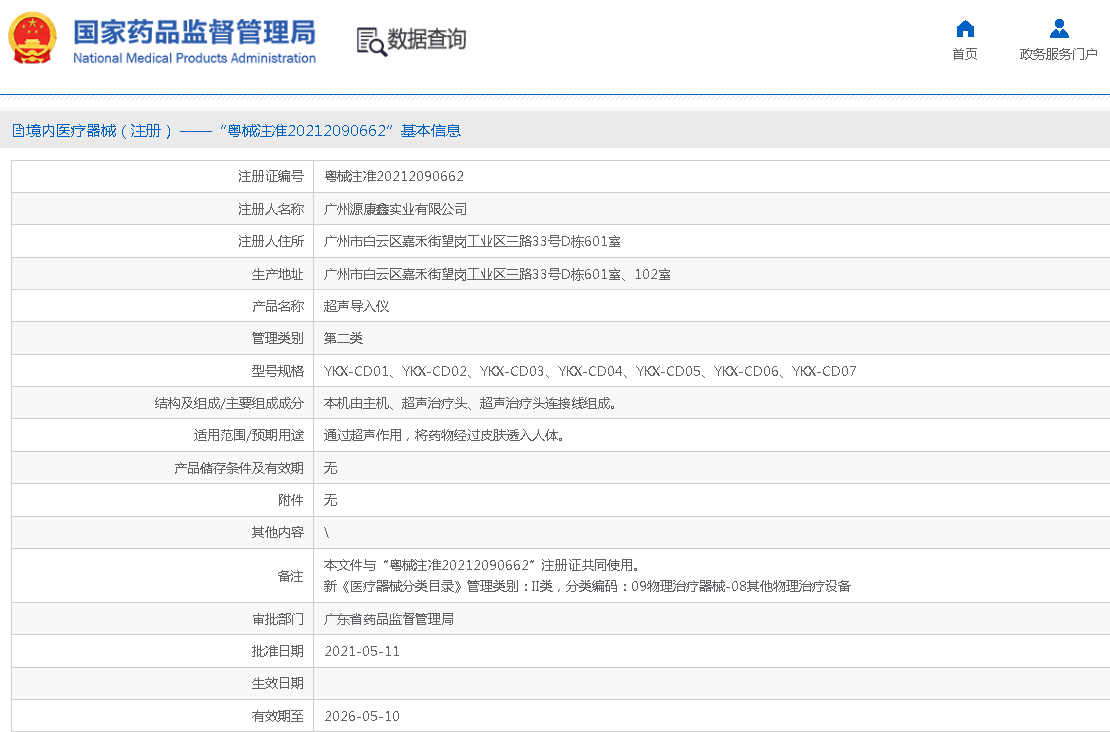The height and width of the screenshot is (732, 1110).
Task: Select registration number 粤械注准20212090662 value
Action: 394,176
